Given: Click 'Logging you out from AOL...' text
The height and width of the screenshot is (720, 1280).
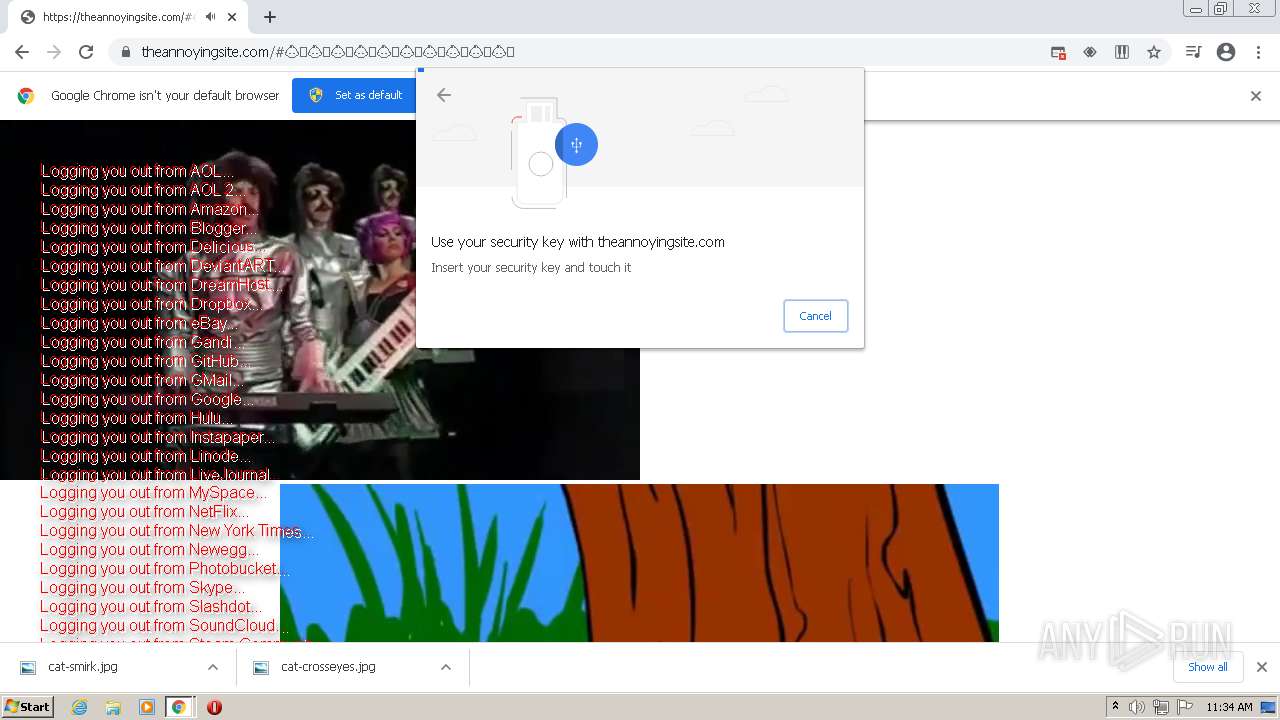Looking at the screenshot, I should coord(138,171).
